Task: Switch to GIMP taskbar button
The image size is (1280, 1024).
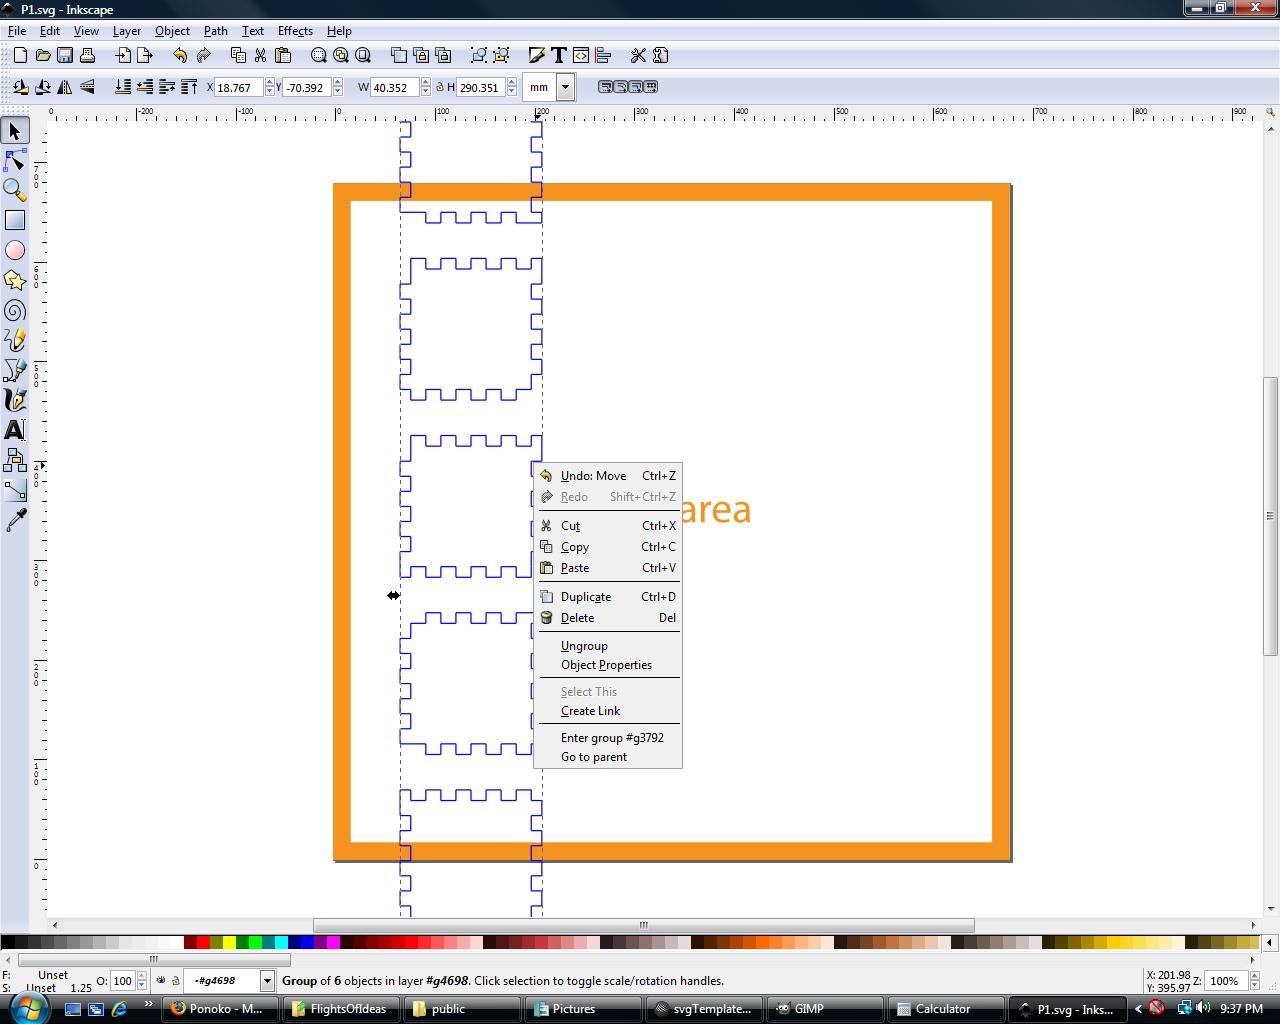Action: tap(823, 1009)
